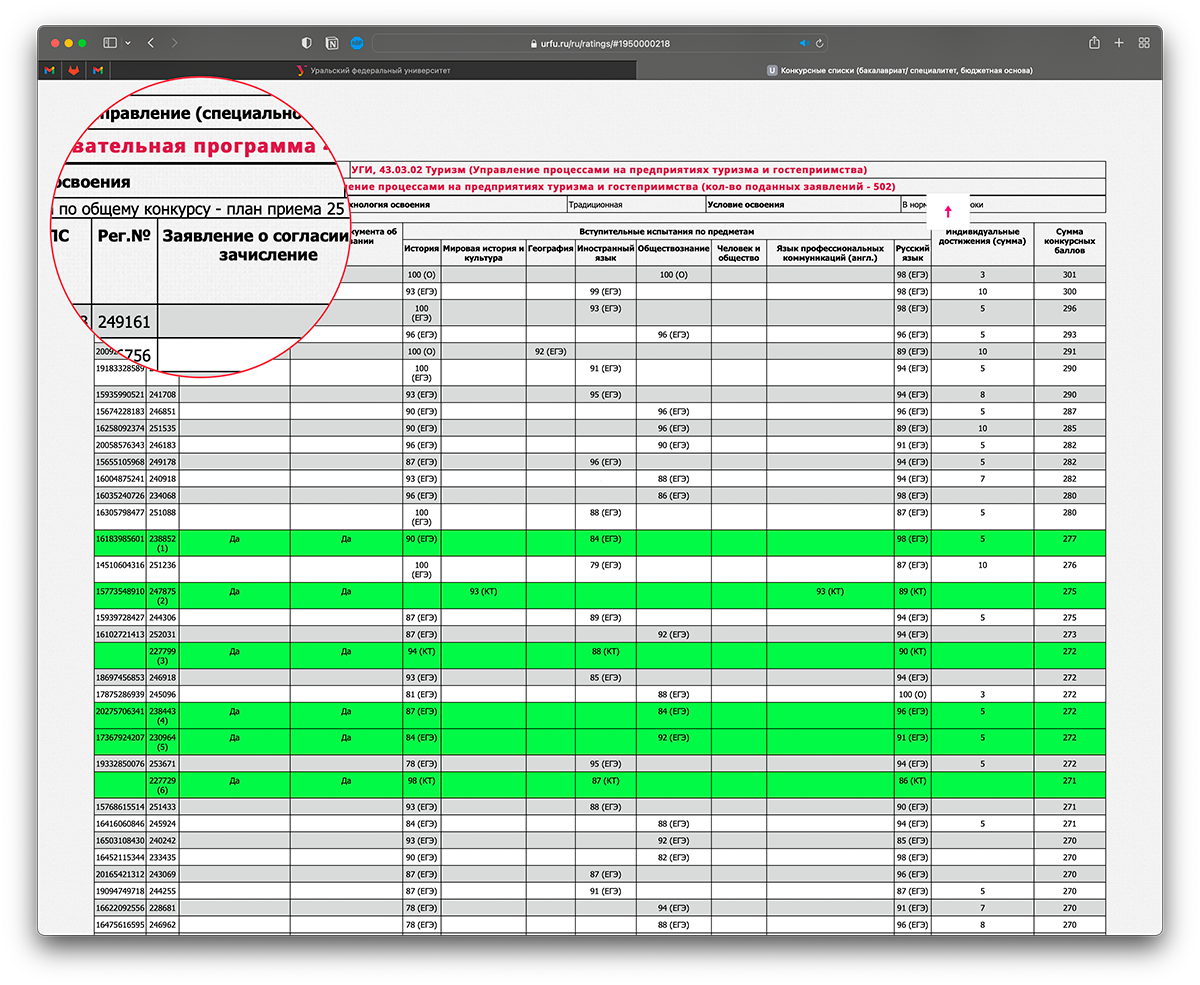Reload the urfu.ru ratings page
This screenshot has width=1200, height=985.
(820, 43)
